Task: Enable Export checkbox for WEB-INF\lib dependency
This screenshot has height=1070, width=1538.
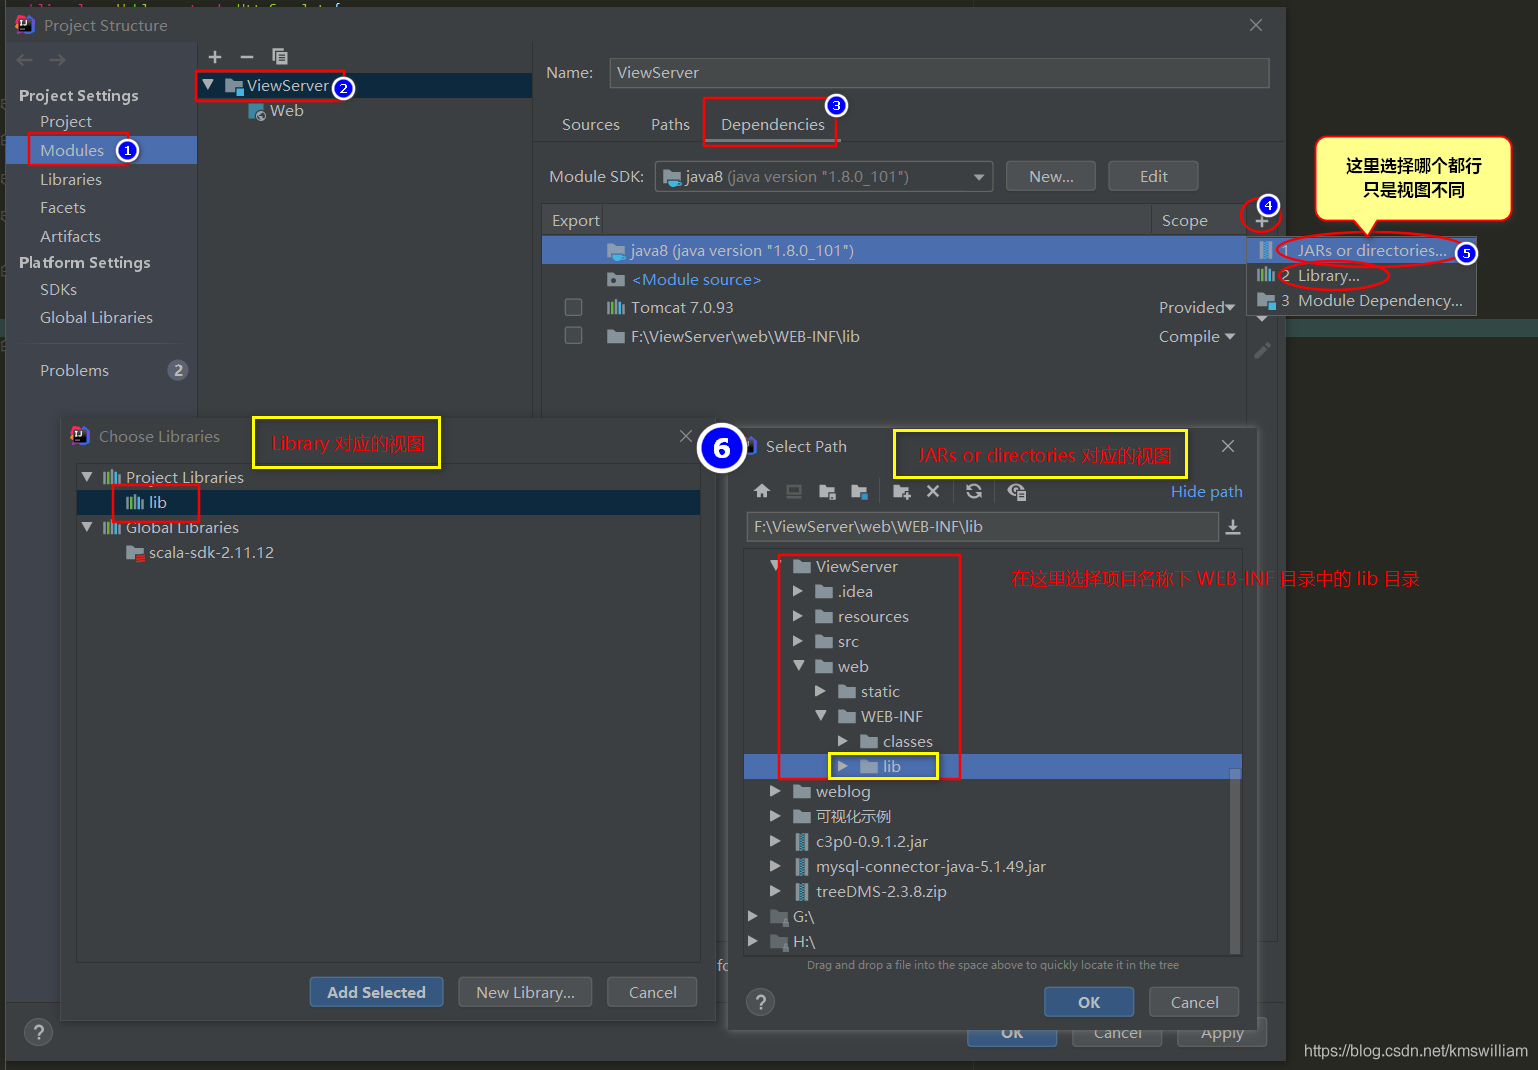Action: [x=573, y=336]
